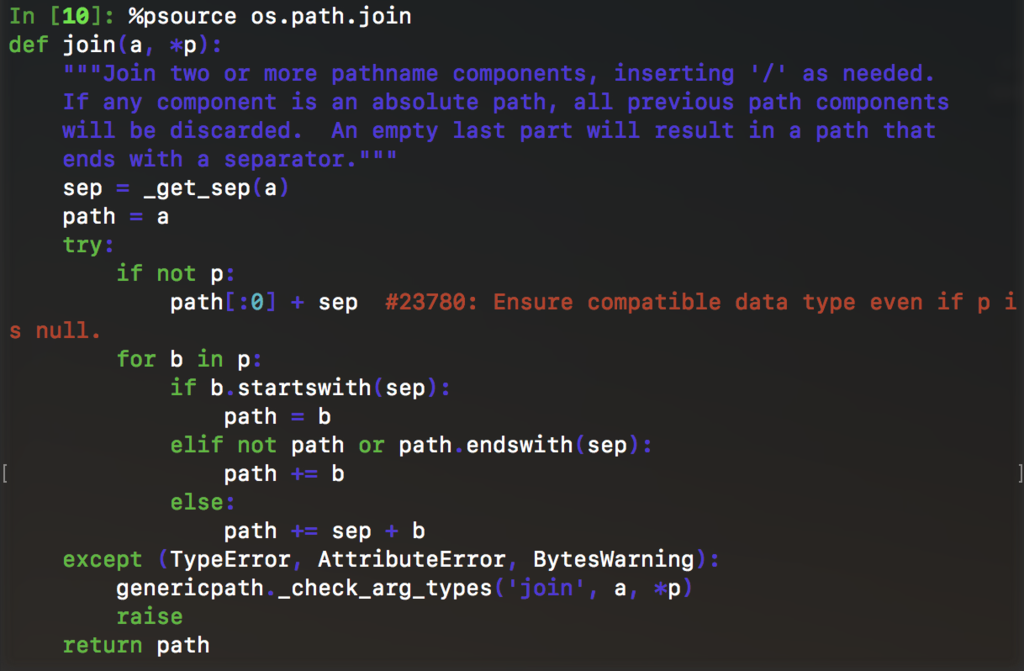Click the "path += sep + b" line

pyautogui.click(x=325, y=531)
